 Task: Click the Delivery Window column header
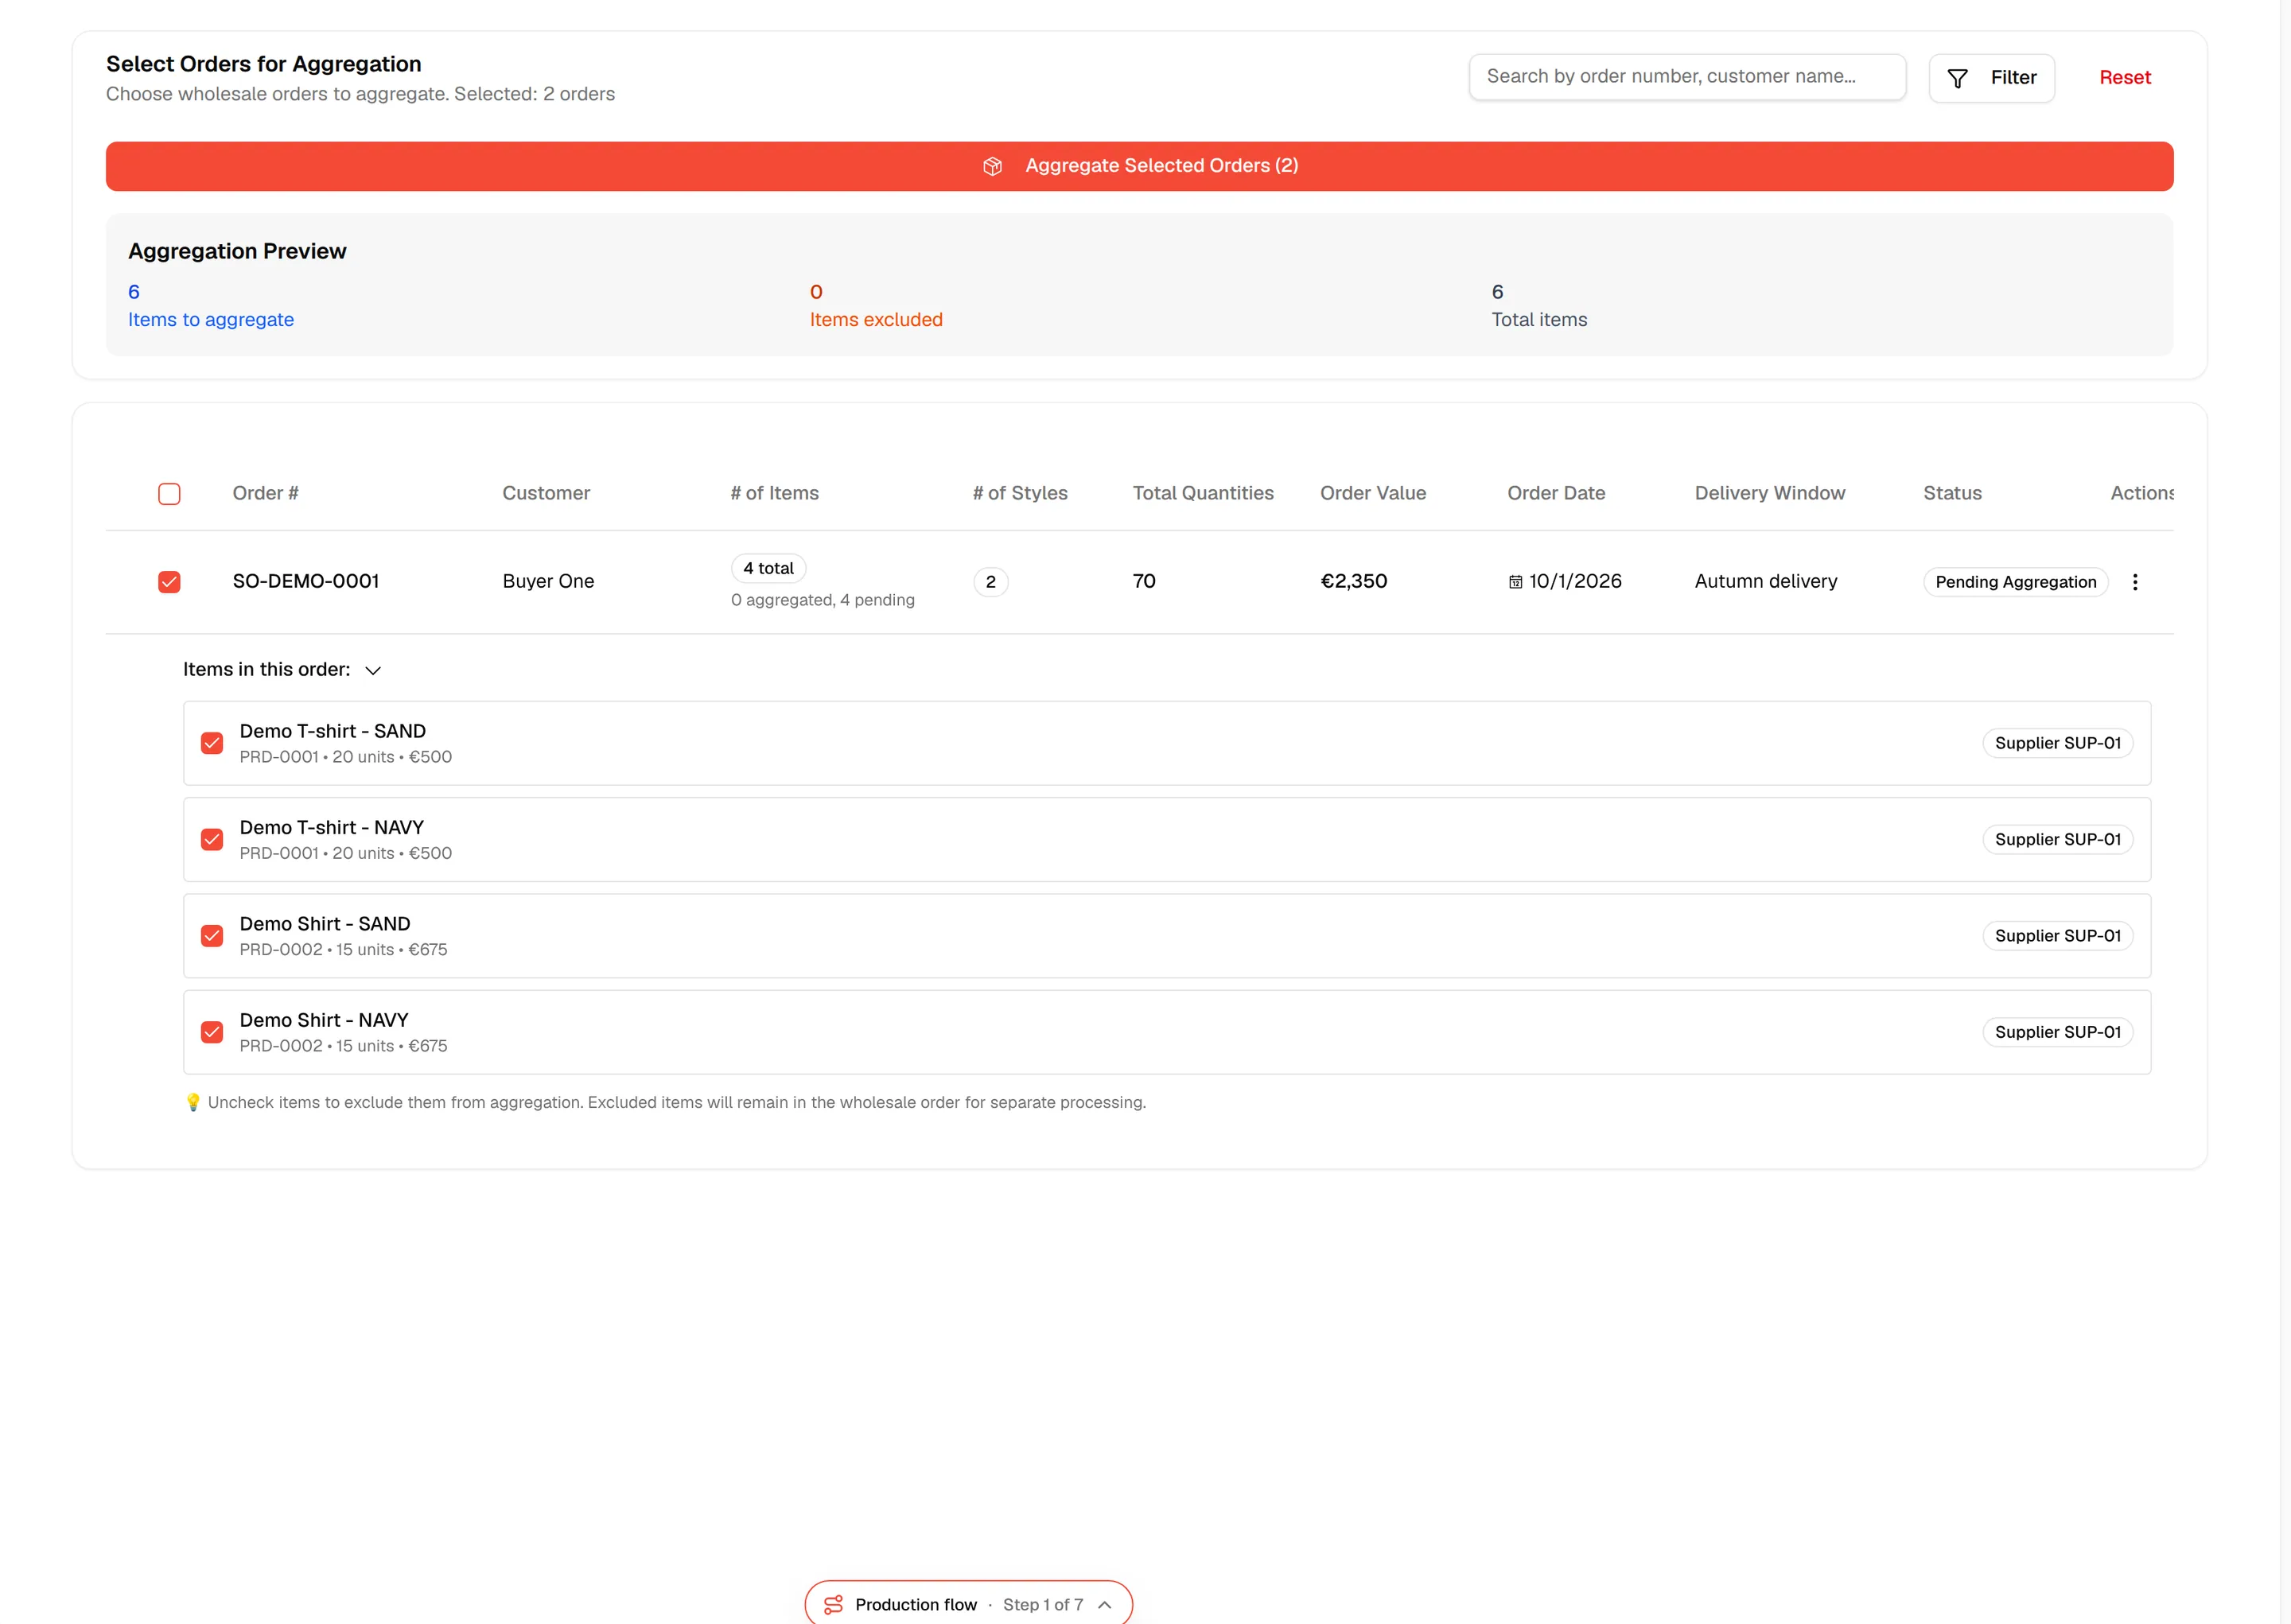1769,493
